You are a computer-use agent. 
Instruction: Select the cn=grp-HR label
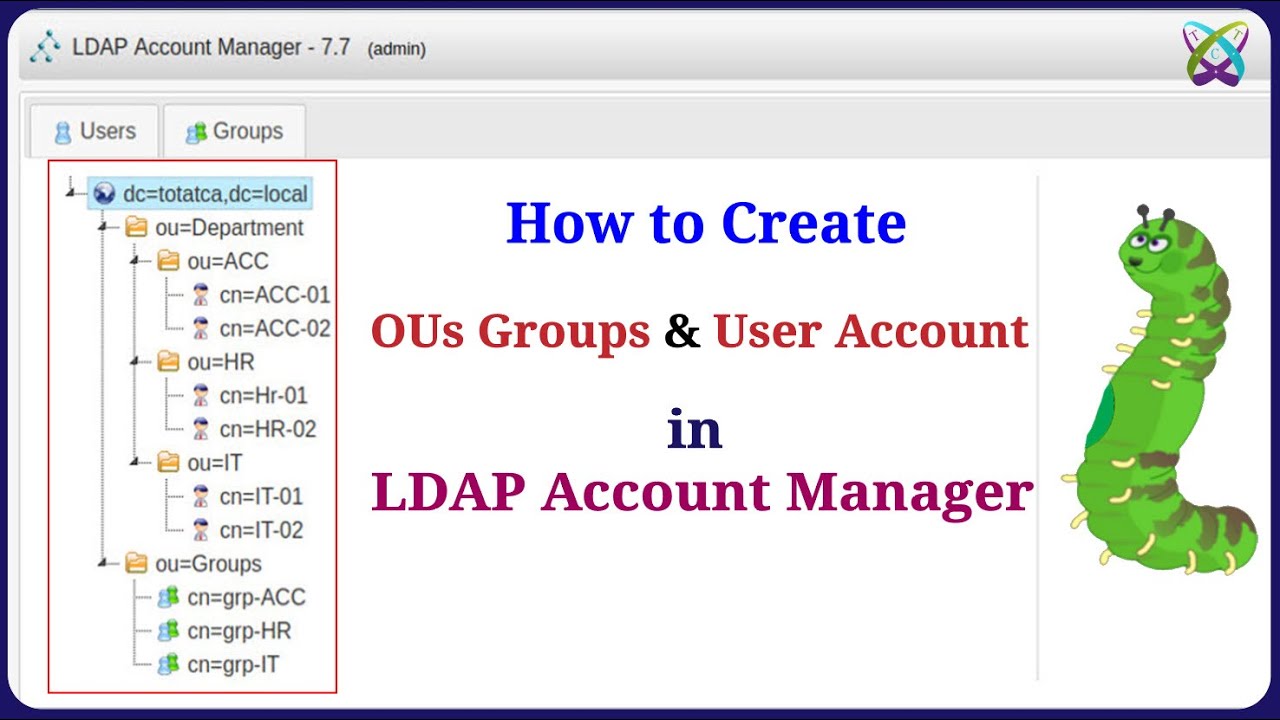[239, 631]
